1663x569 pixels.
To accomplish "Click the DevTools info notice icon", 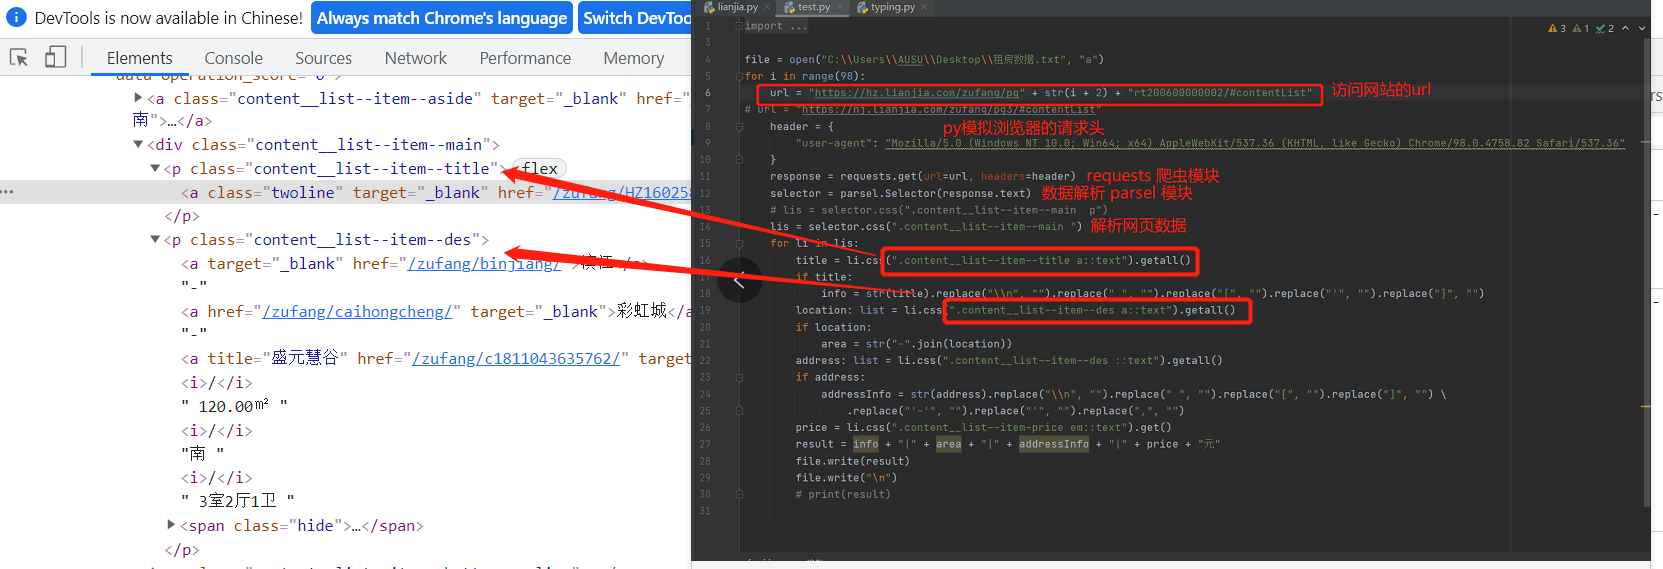I will 16,17.
